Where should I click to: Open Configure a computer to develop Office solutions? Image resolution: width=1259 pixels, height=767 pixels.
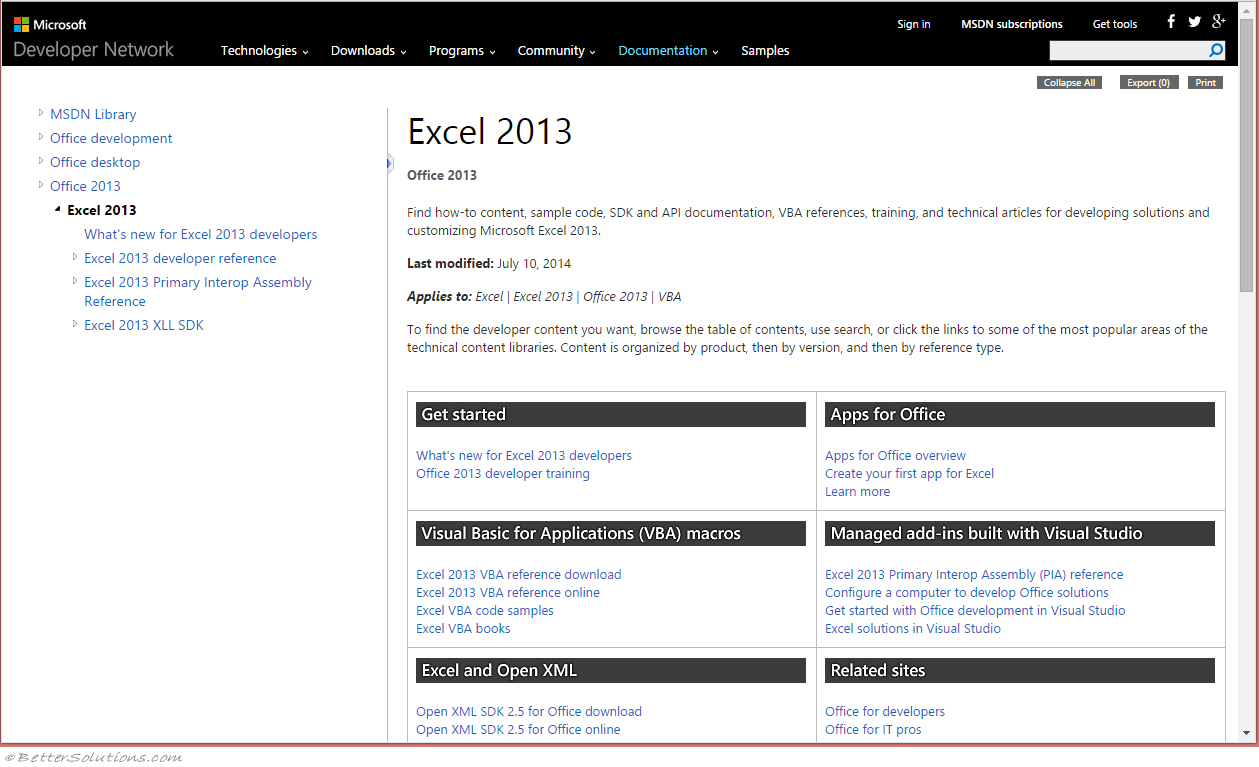click(967, 592)
